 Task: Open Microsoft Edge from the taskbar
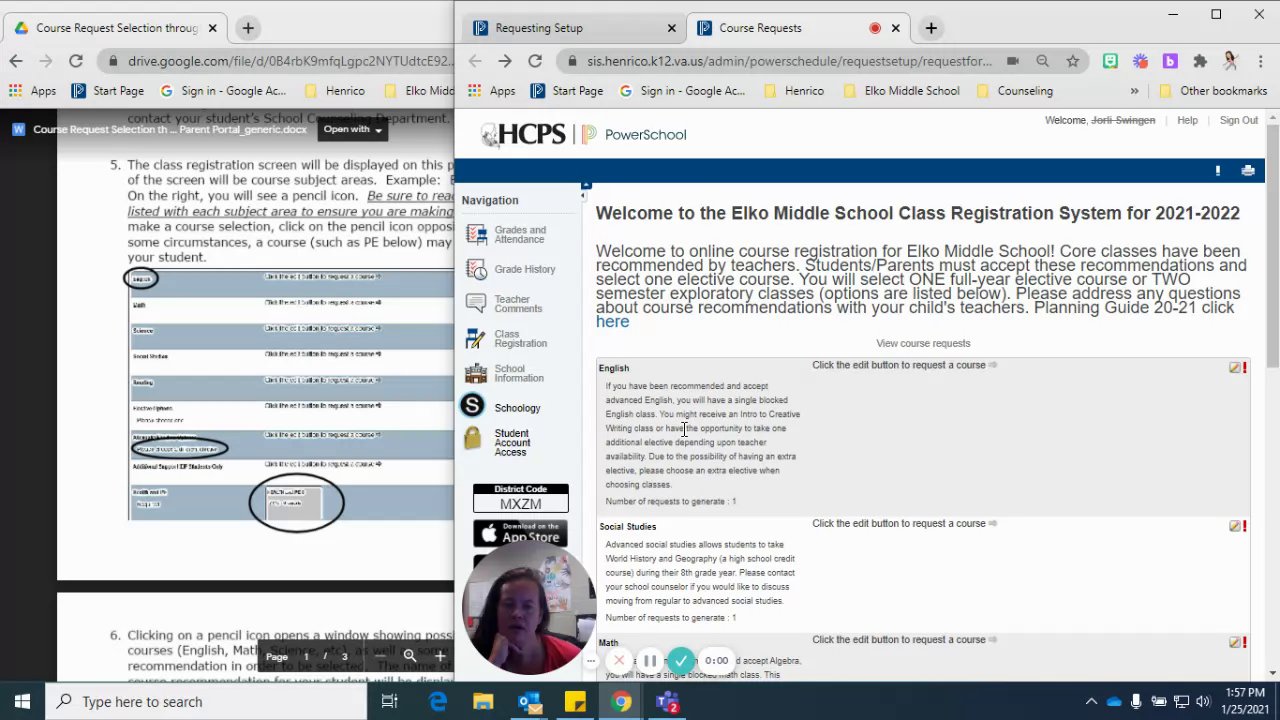(438, 702)
